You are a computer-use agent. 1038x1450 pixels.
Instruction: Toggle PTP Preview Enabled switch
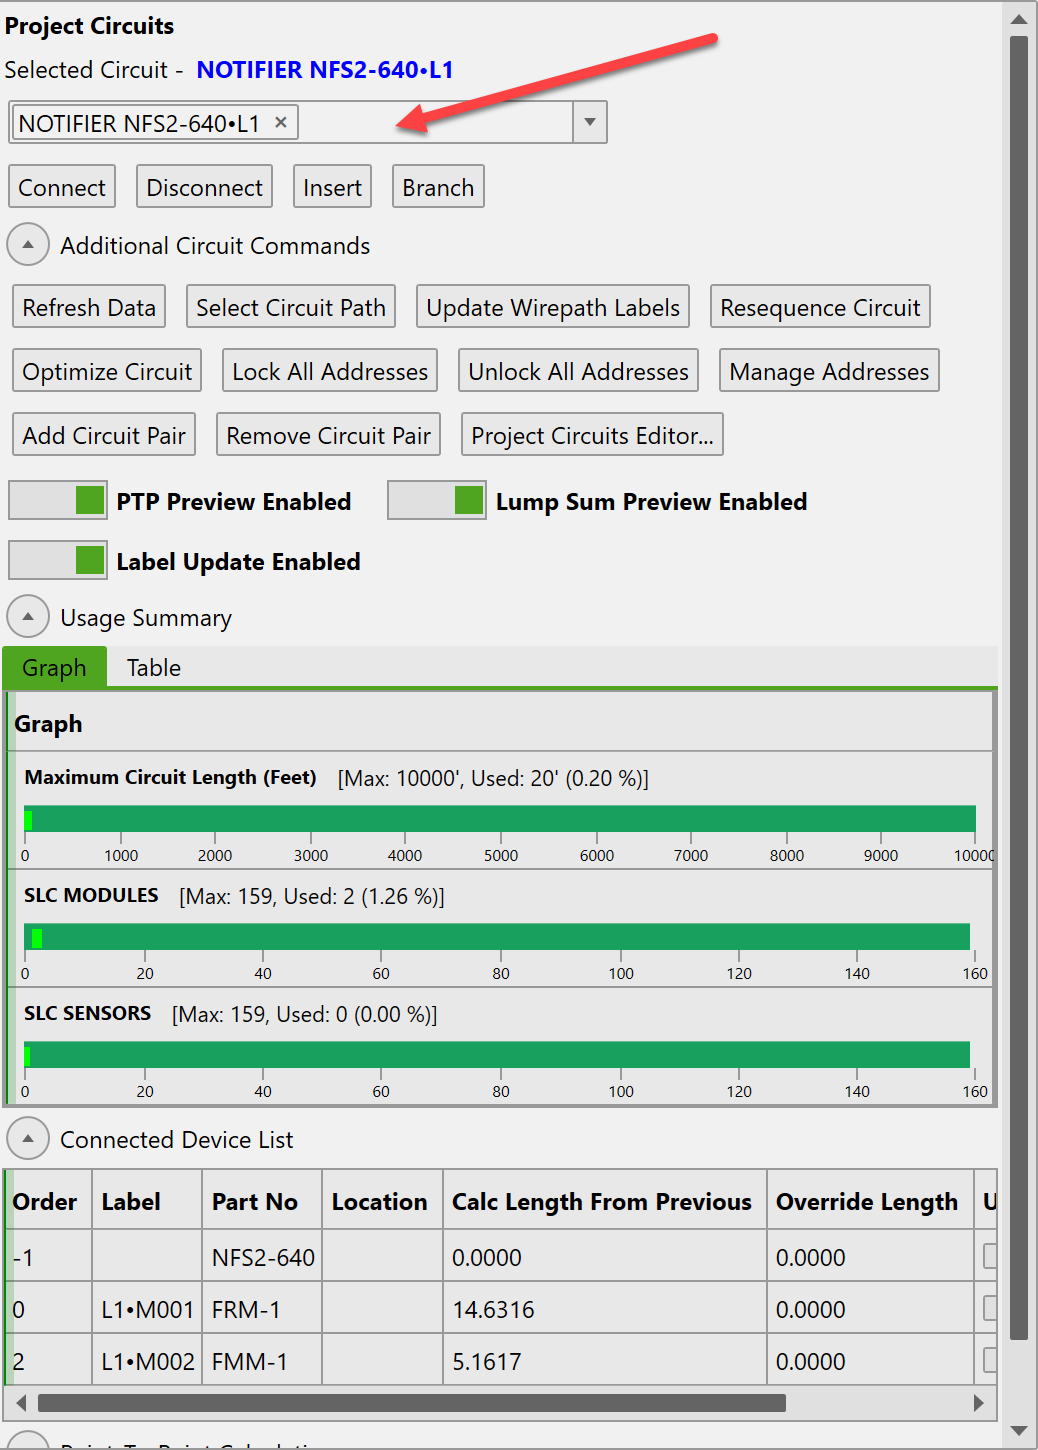coord(58,500)
